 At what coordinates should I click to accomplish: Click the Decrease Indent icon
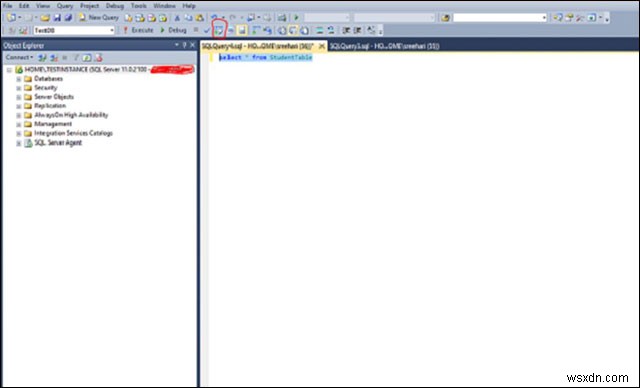click(346, 30)
